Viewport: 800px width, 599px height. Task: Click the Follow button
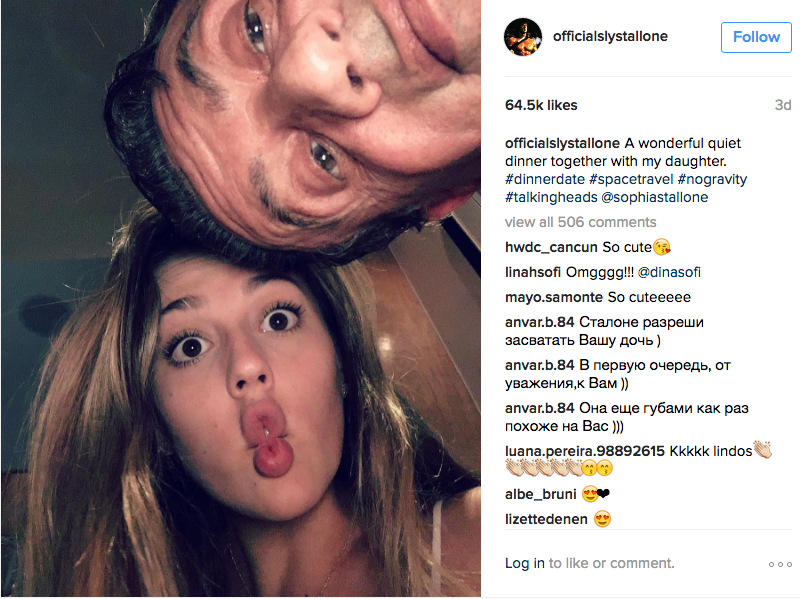coord(756,37)
